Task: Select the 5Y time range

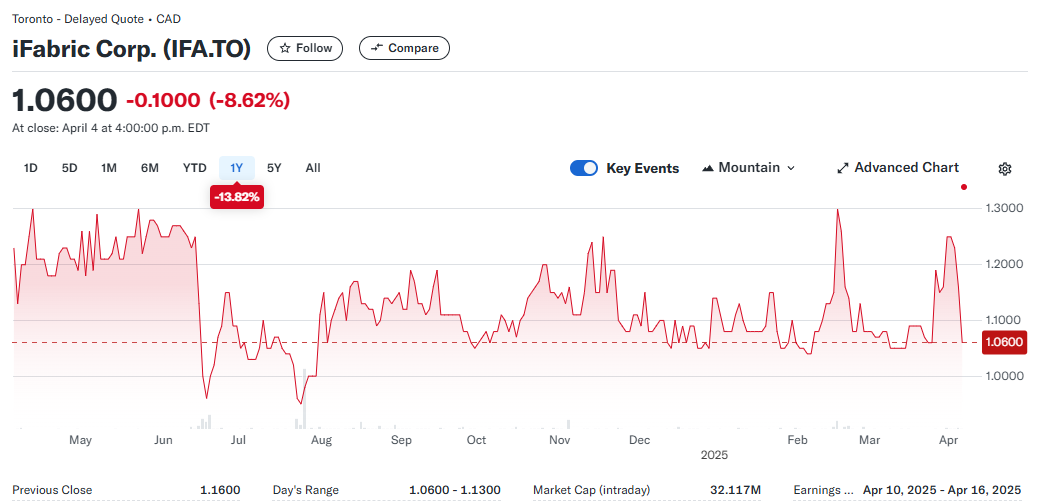Action: (x=274, y=168)
